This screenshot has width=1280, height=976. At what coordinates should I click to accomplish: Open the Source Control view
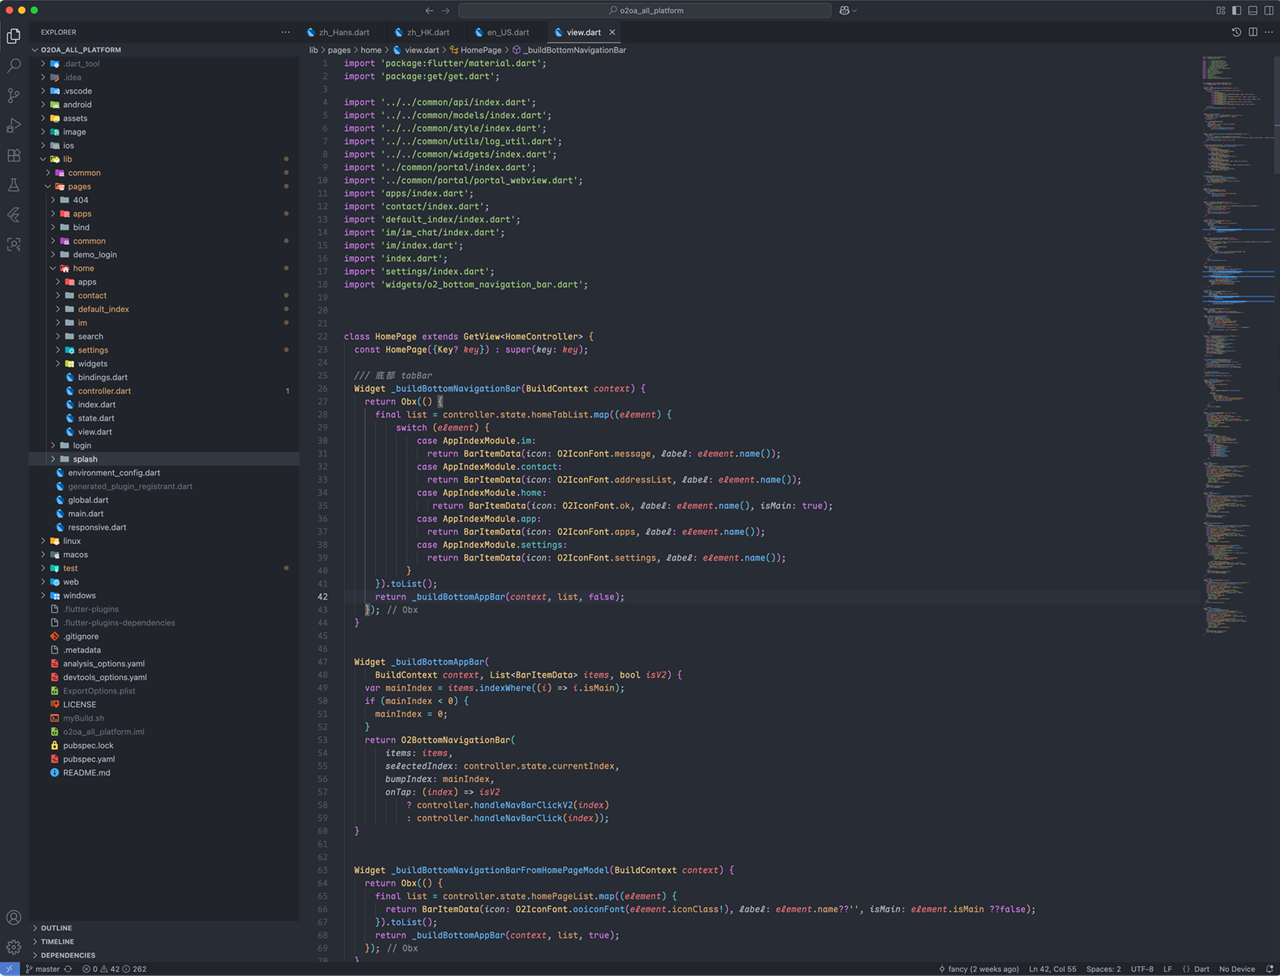coord(14,96)
